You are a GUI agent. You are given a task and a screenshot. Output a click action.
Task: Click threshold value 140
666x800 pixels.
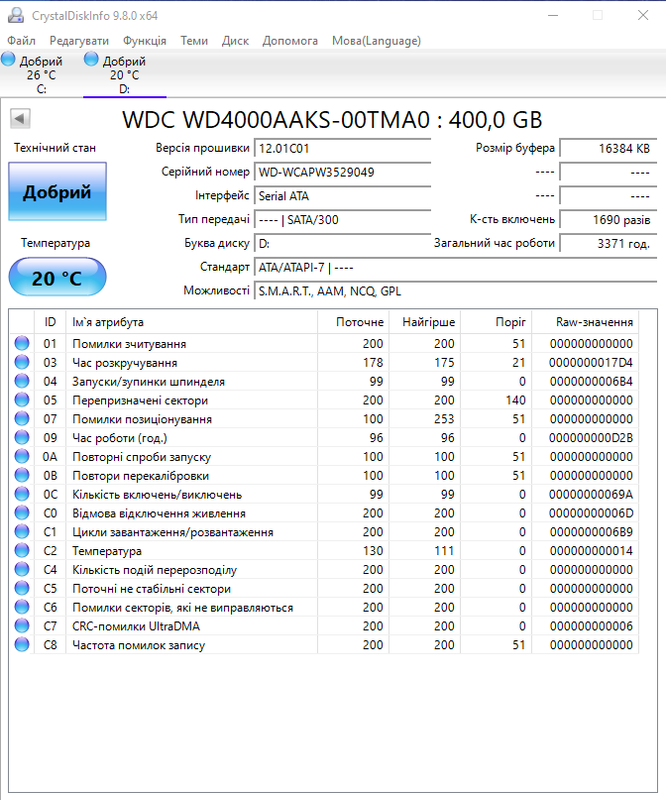click(x=515, y=400)
